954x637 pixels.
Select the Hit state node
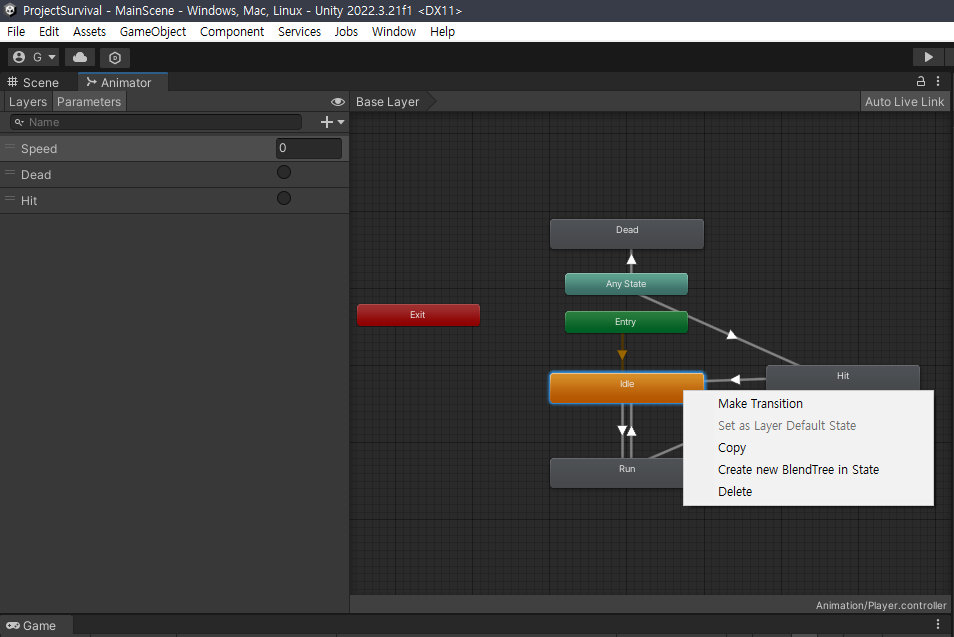click(x=843, y=377)
